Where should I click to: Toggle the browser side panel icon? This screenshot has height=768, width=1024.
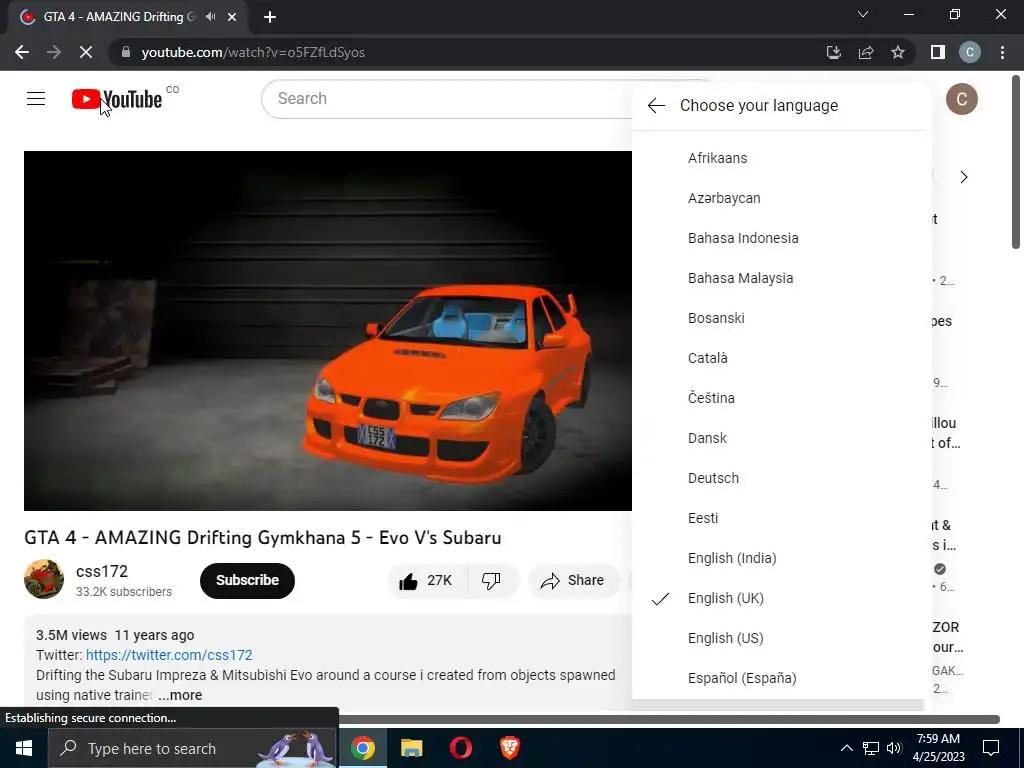click(938, 52)
